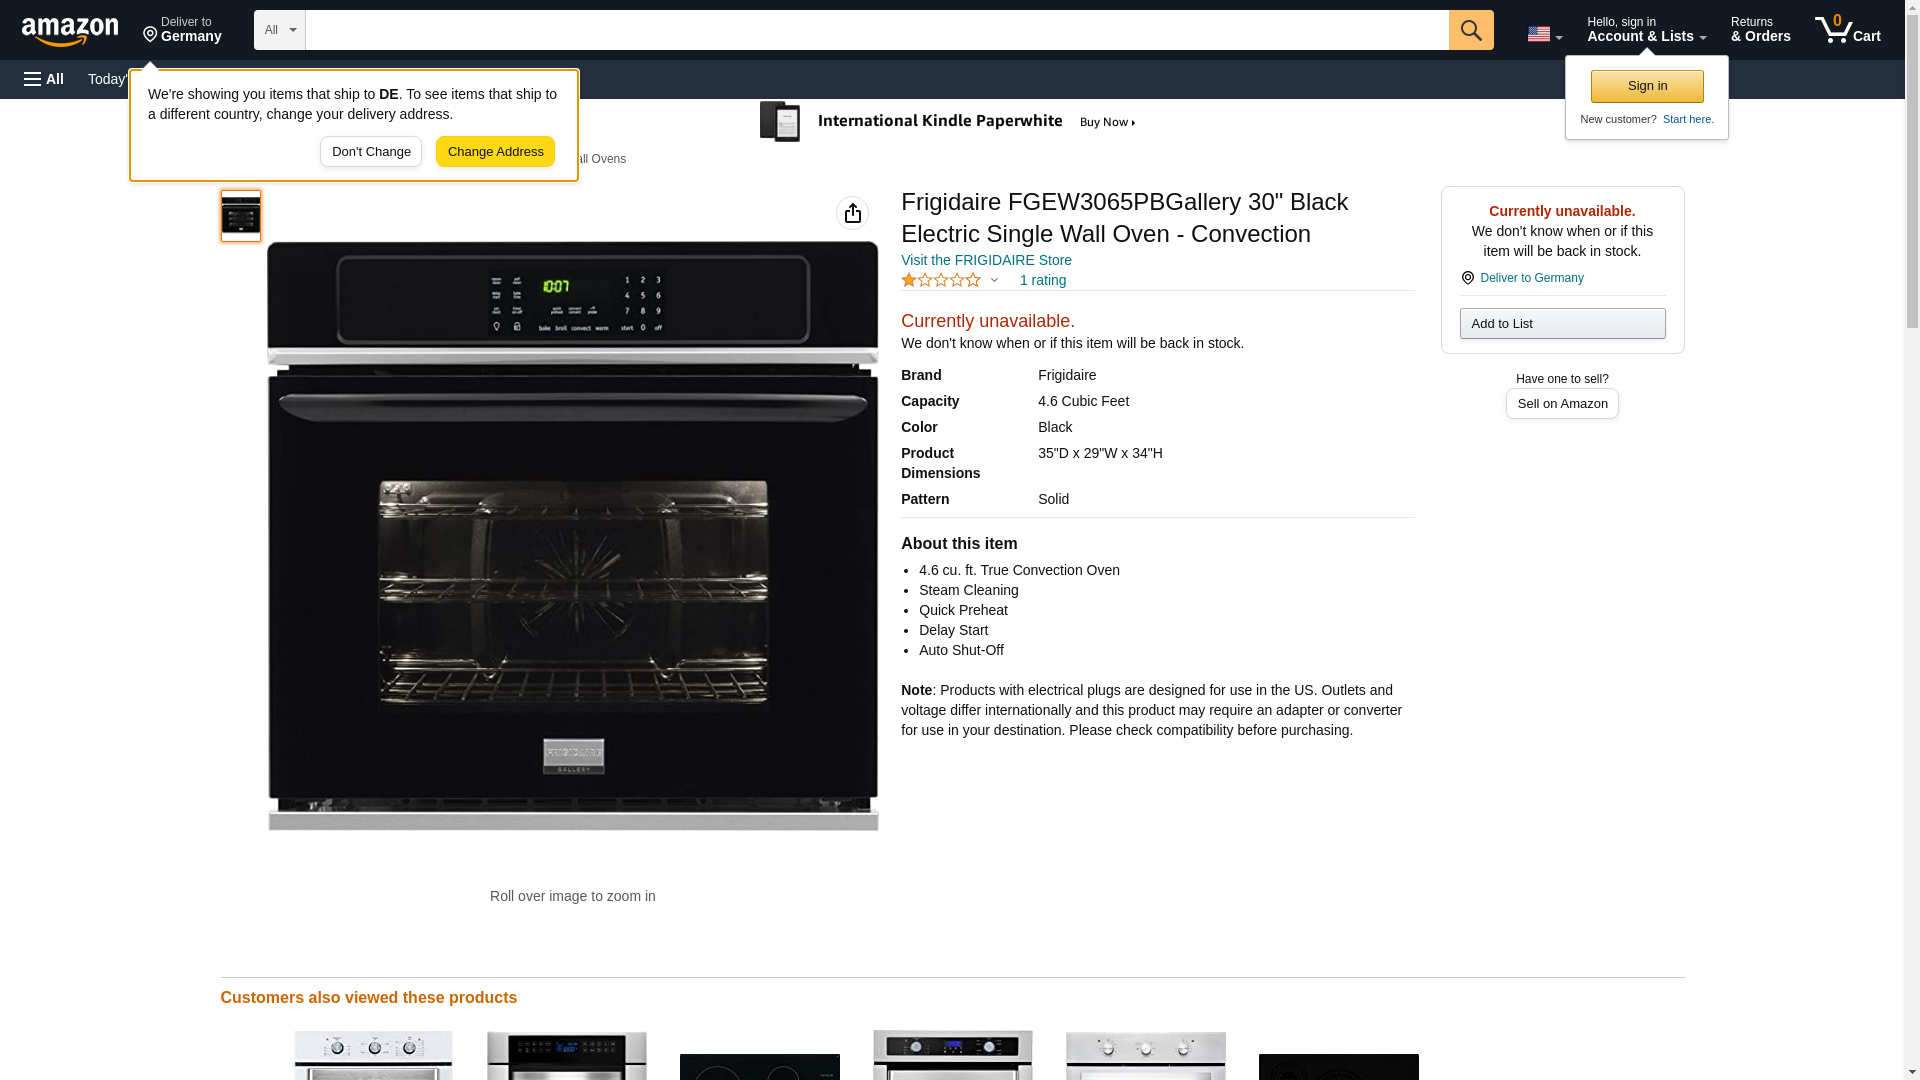Click the star rating icons
Viewport: 1920px width, 1080px height.
point(941,281)
